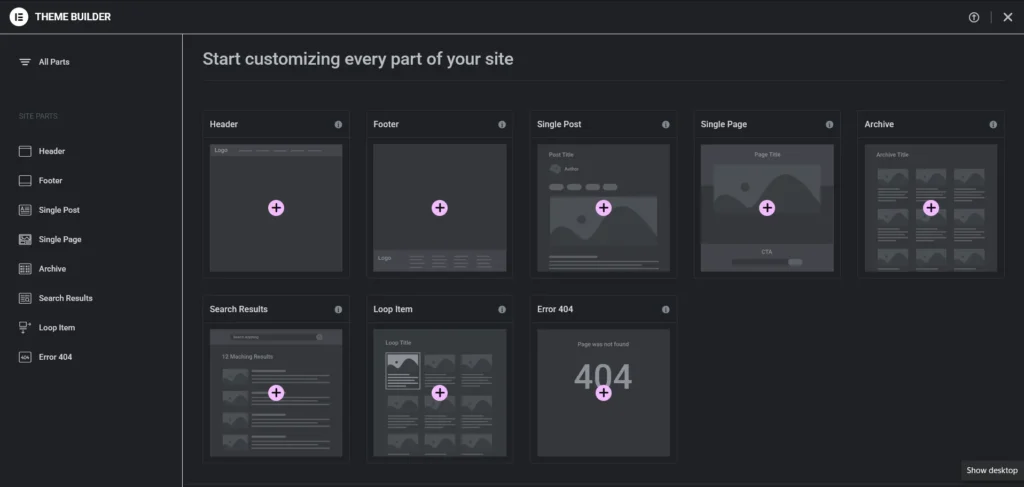The width and height of the screenshot is (1024, 487).
Task: Show info for the Single Page card
Action: pos(829,125)
